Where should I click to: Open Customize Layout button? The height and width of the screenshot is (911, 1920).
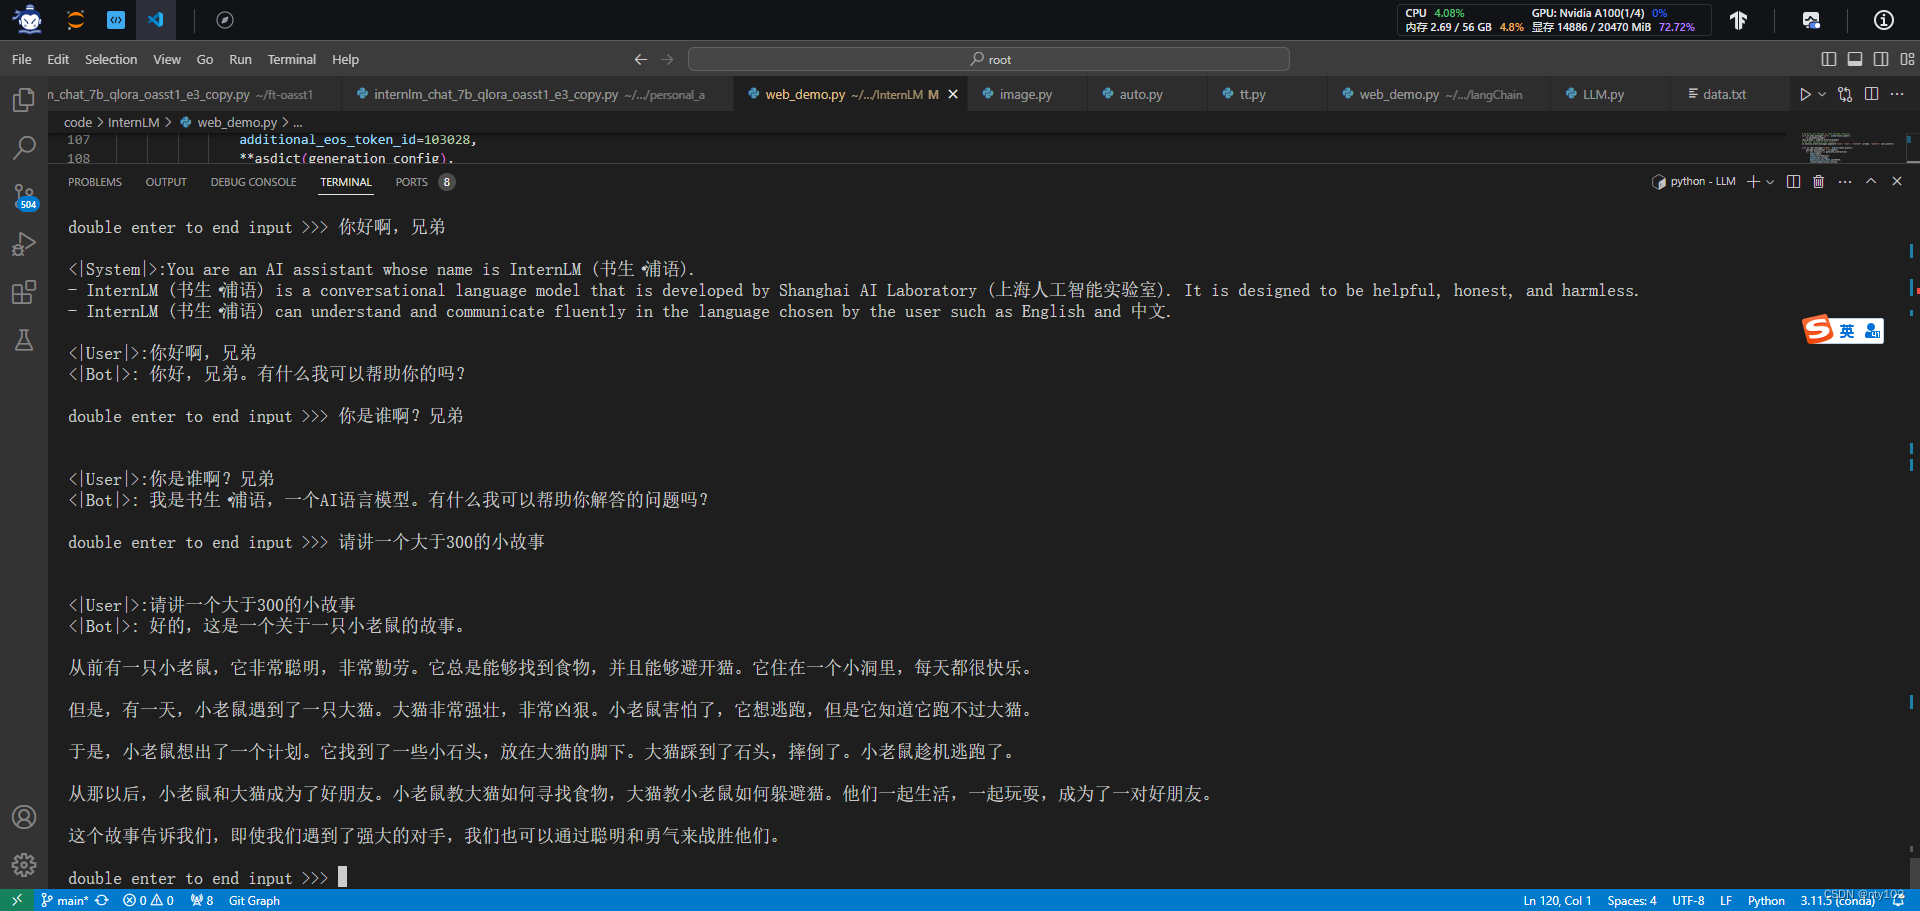coord(1907,60)
